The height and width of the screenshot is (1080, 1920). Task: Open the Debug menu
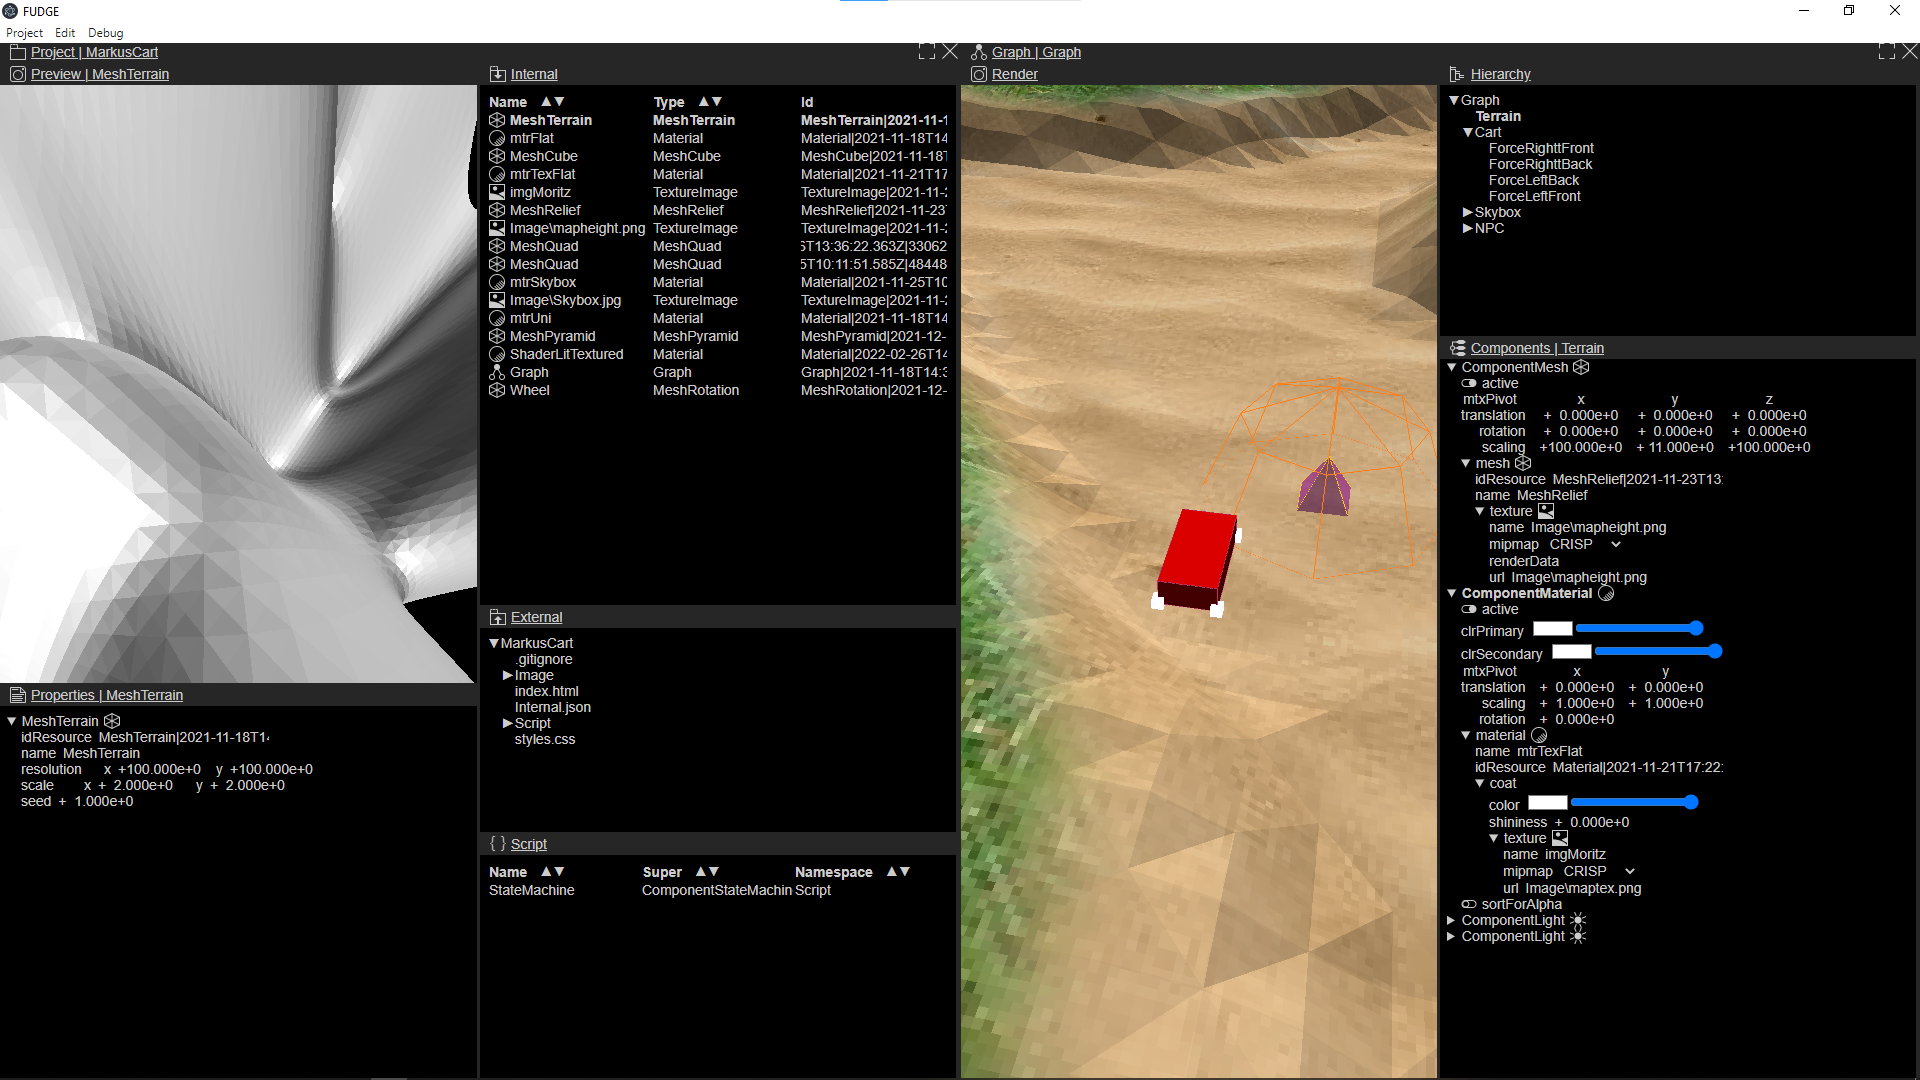click(x=105, y=33)
